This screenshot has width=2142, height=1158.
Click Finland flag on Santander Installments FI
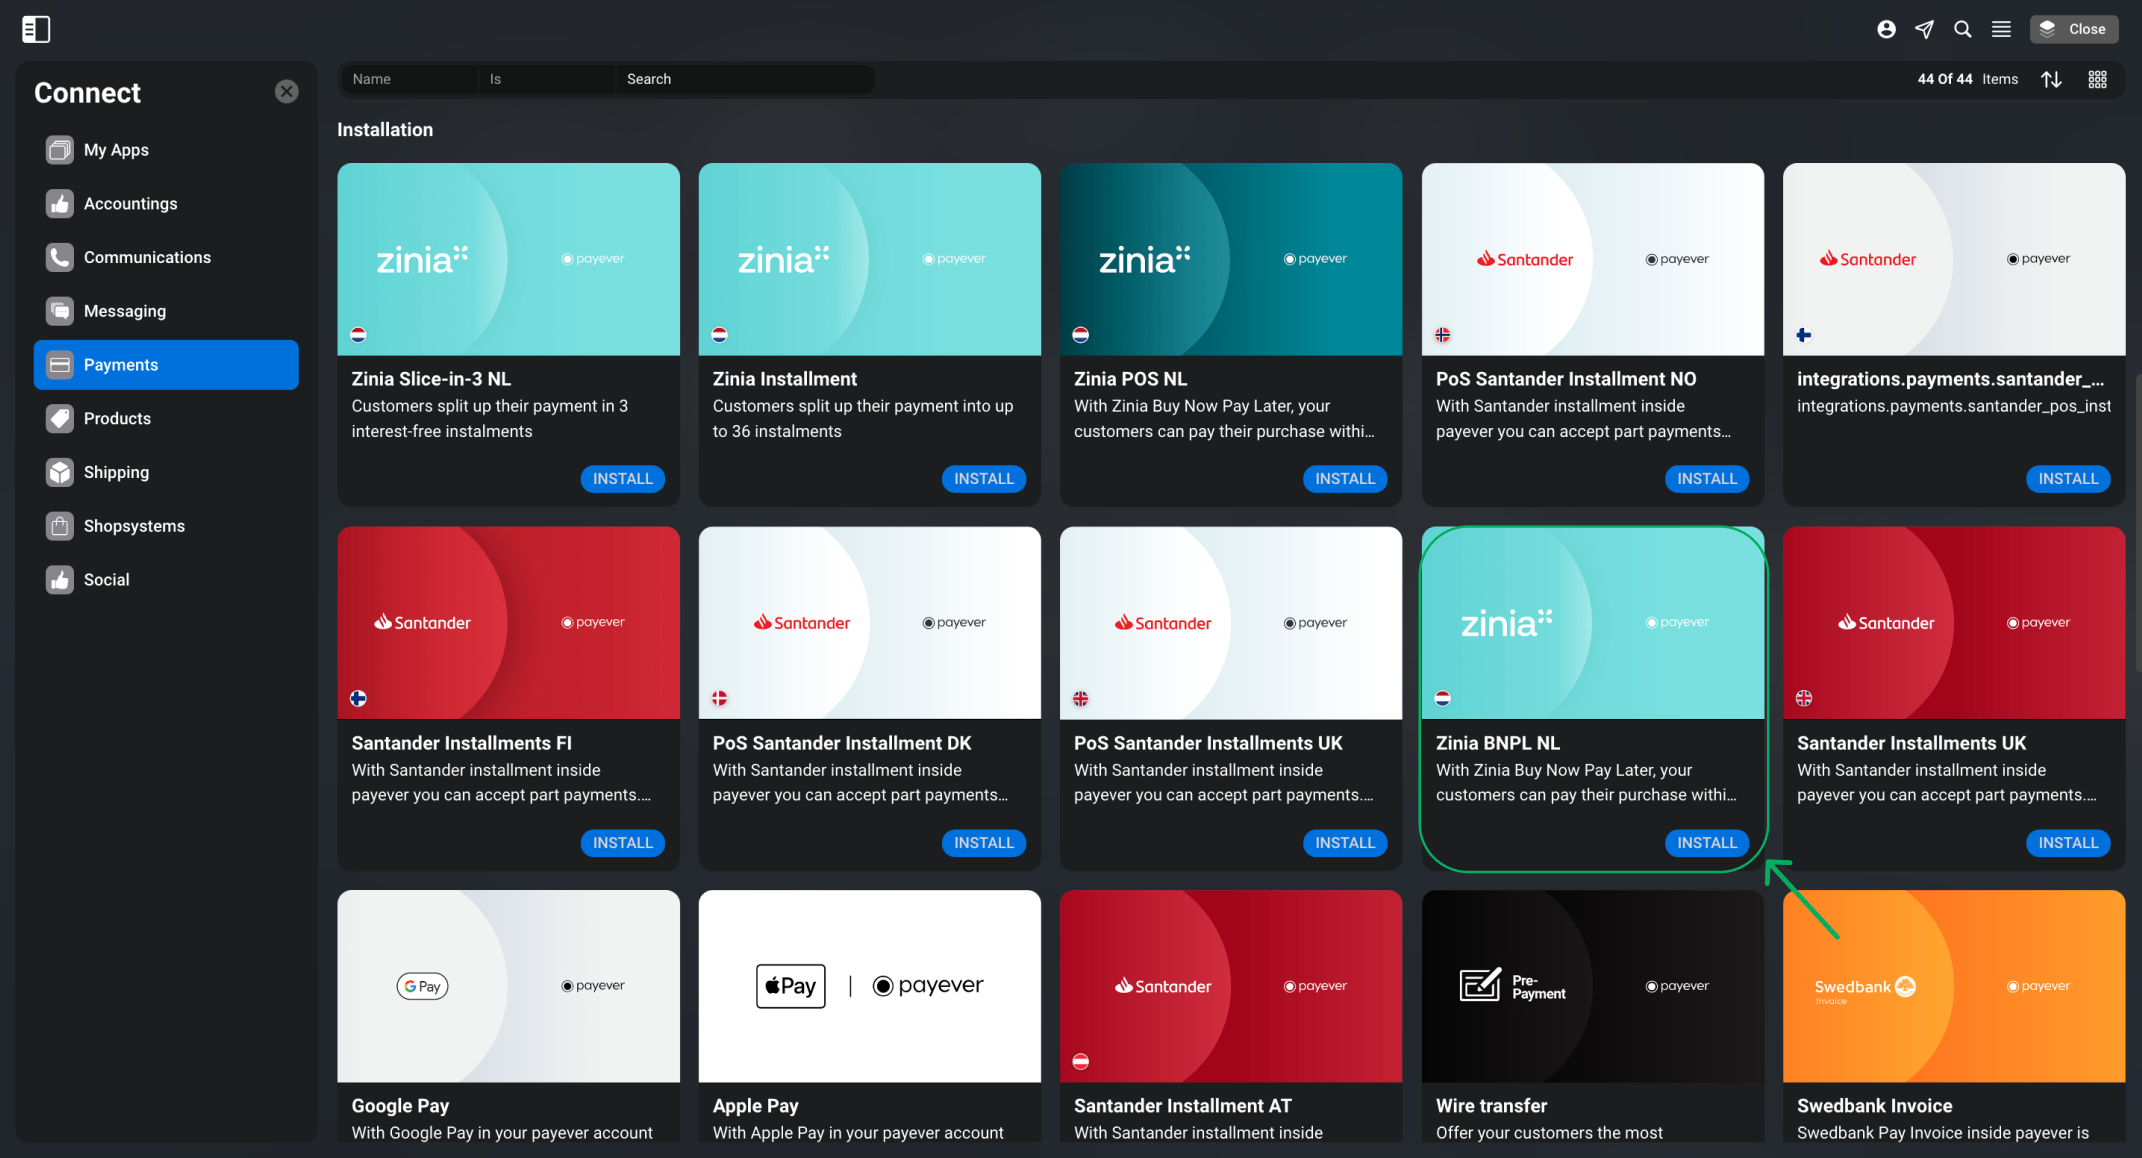pyautogui.click(x=358, y=698)
